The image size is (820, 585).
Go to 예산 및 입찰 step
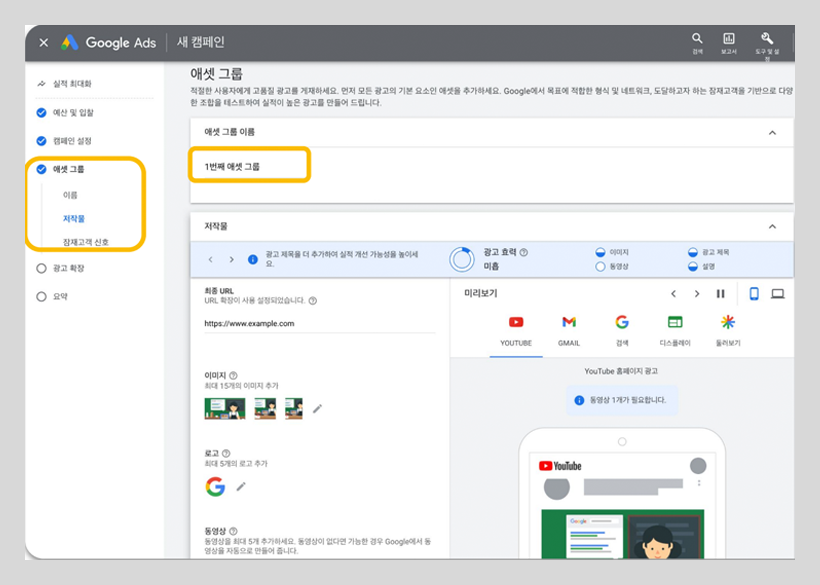click(73, 112)
